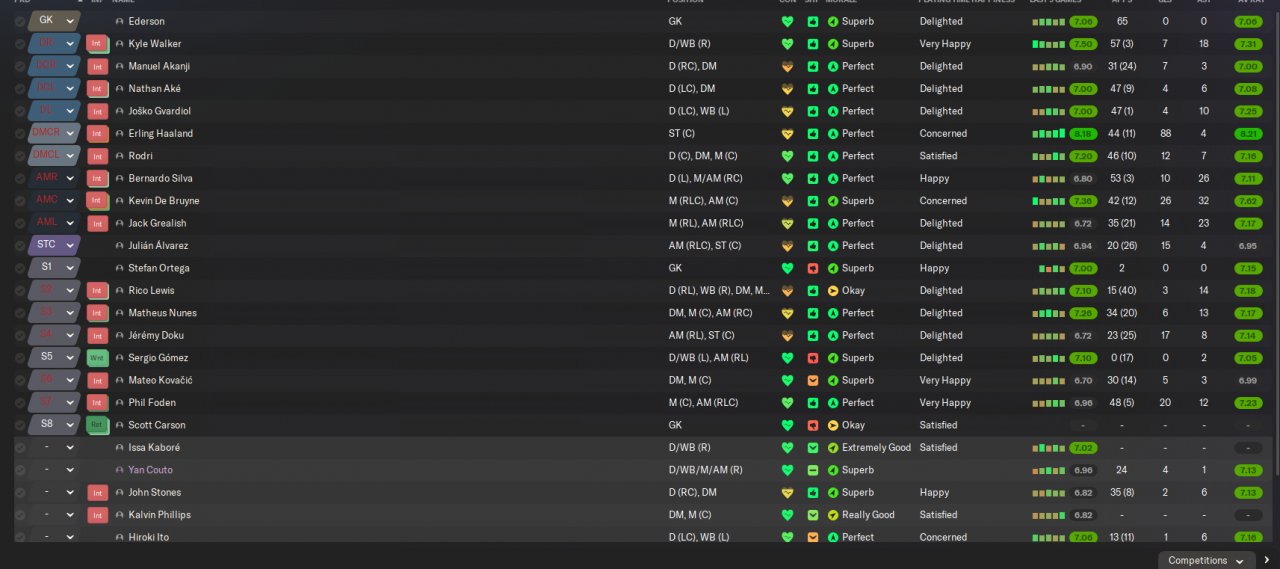The height and width of the screenshot is (569, 1280).
Task: Click the arrow right of Competitions dropdown
Action: click(x=1267, y=560)
